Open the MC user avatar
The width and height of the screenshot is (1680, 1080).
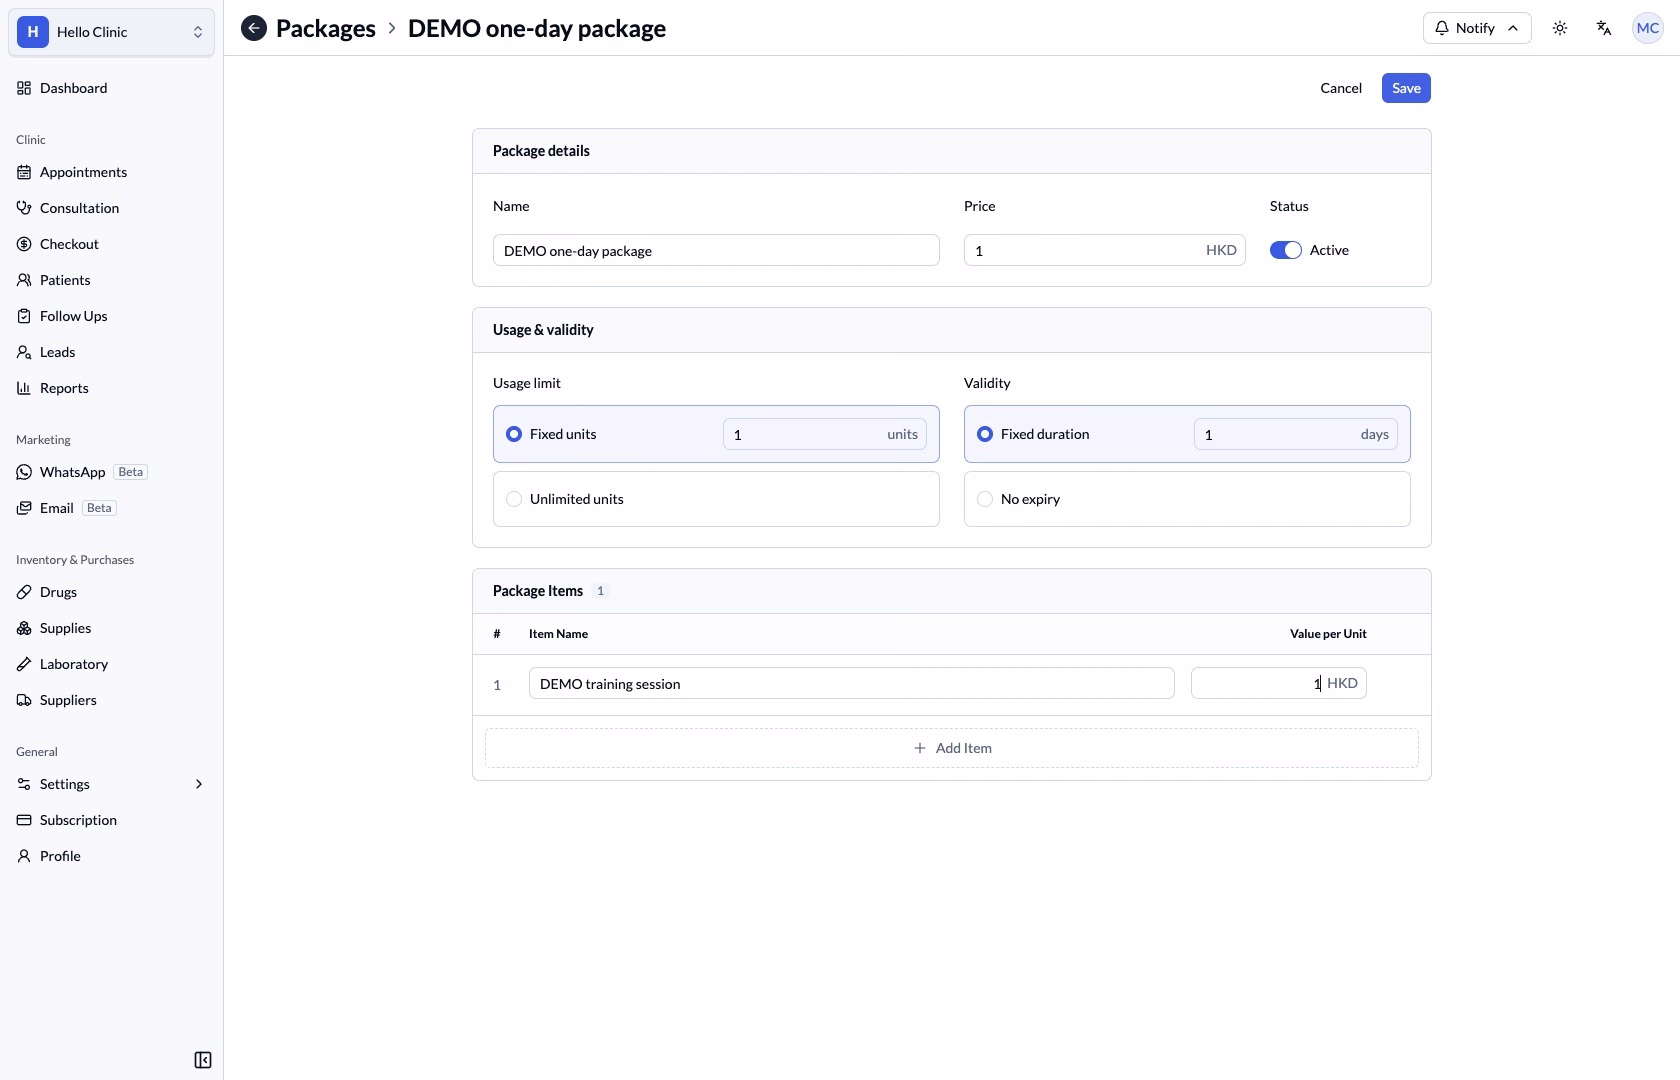click(1648, 29)
